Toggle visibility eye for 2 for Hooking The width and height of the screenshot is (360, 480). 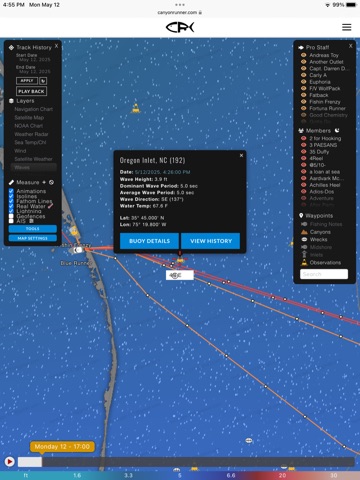pos(303,138)
